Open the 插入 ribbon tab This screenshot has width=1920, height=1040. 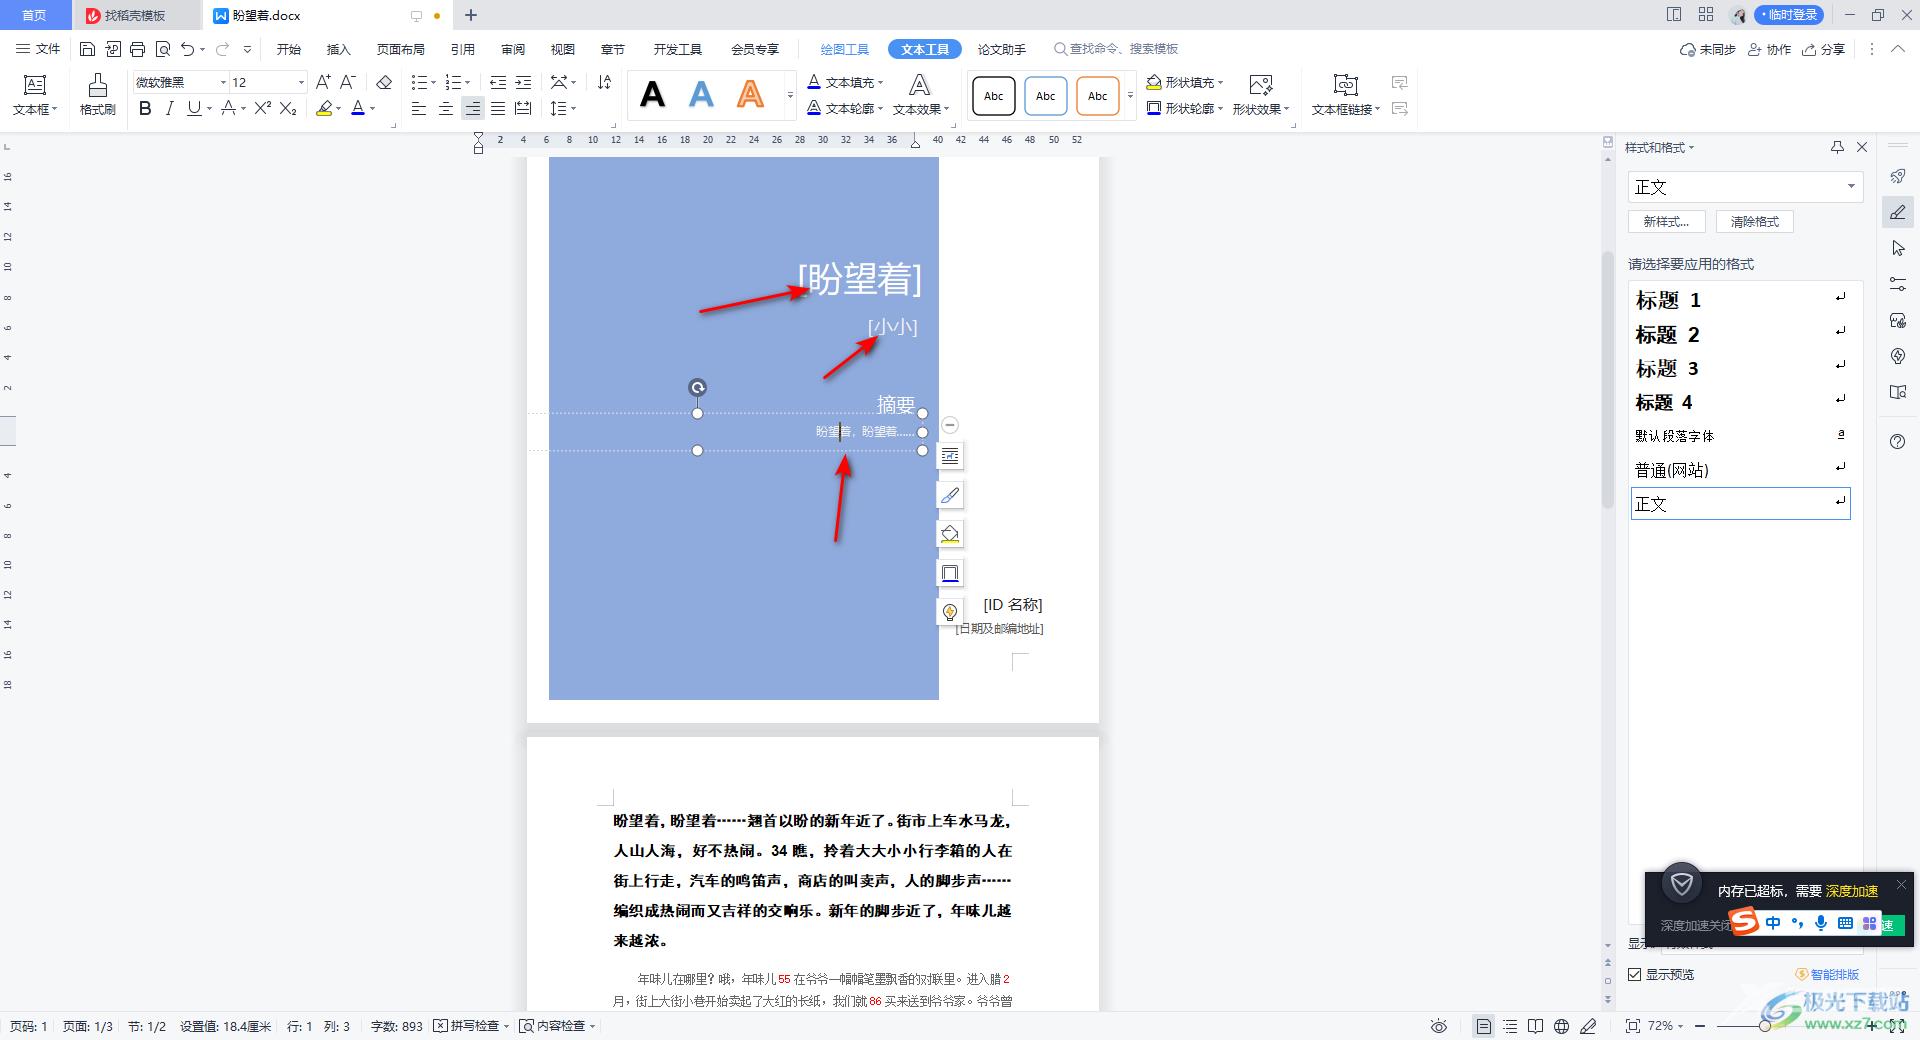339,49
